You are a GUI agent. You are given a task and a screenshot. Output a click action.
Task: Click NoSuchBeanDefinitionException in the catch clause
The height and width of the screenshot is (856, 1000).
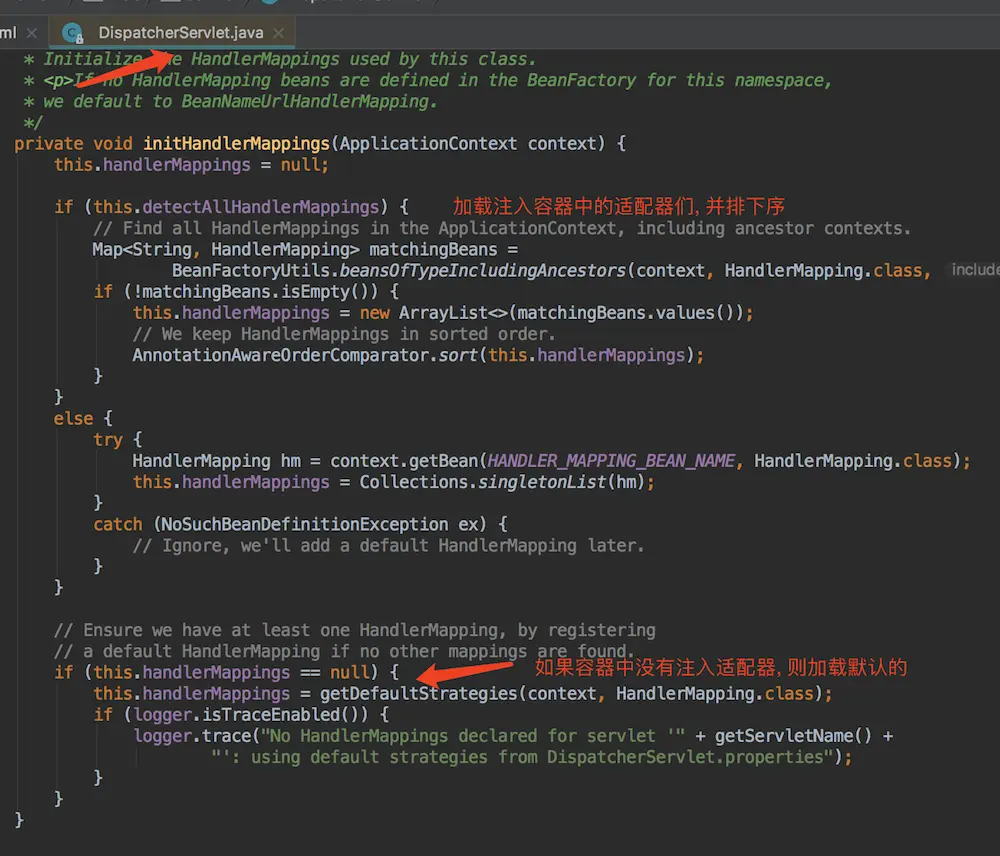point(301,524)
